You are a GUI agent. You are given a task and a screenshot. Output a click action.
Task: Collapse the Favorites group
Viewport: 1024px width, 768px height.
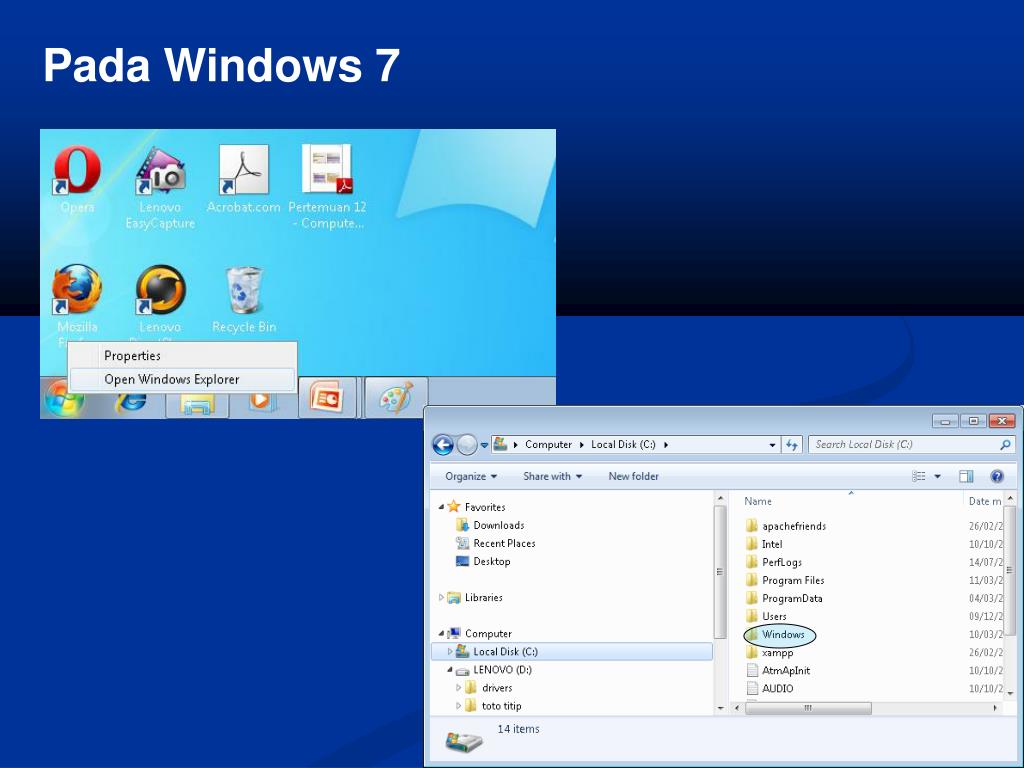click(x=441, y=507)
